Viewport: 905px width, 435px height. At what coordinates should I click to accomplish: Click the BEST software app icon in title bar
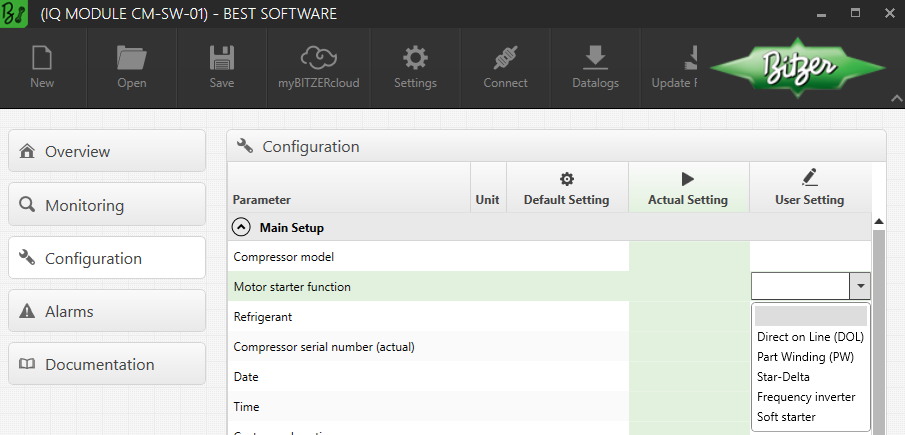click(x=14, y=14)
